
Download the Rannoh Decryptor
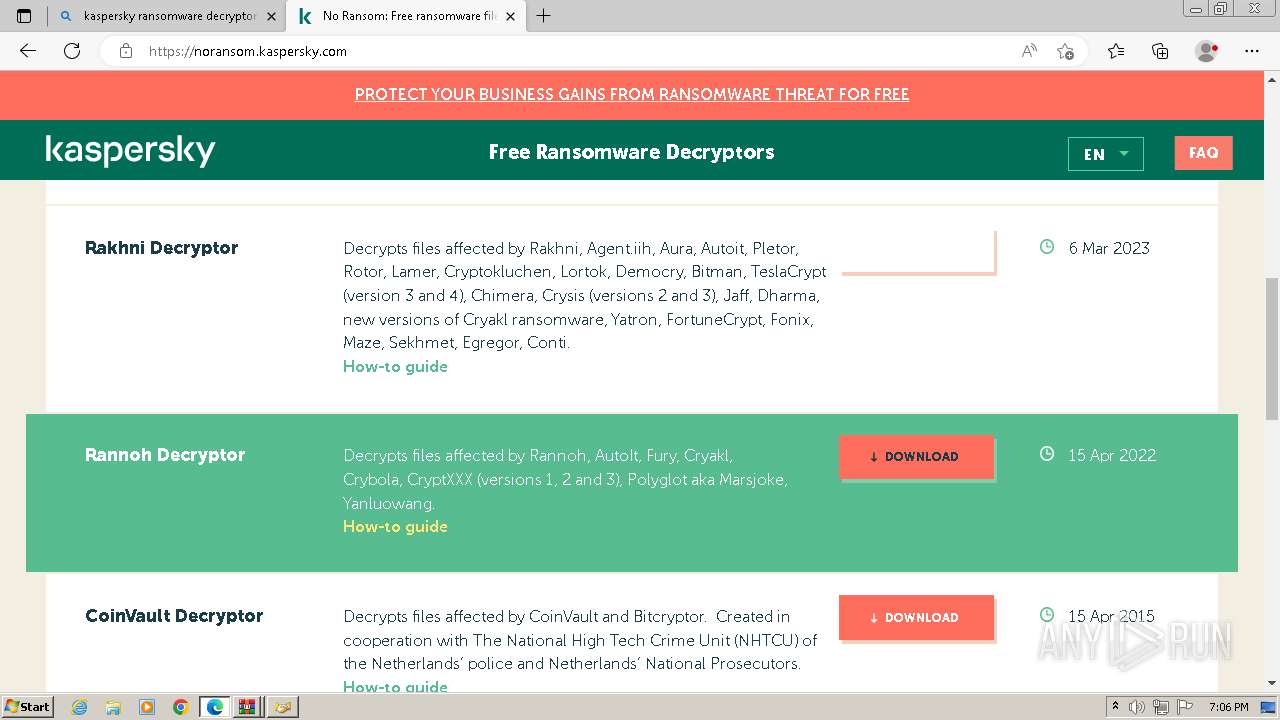coord(916,457)
